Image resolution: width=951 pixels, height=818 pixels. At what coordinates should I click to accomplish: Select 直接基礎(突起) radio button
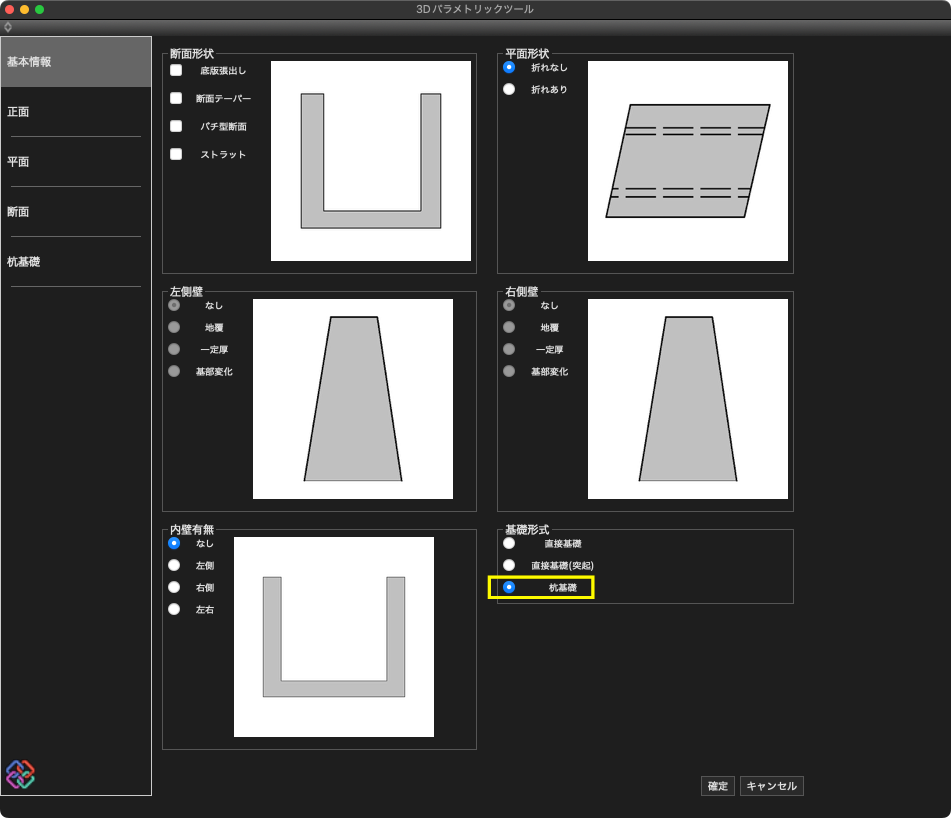tap(509, 565)
